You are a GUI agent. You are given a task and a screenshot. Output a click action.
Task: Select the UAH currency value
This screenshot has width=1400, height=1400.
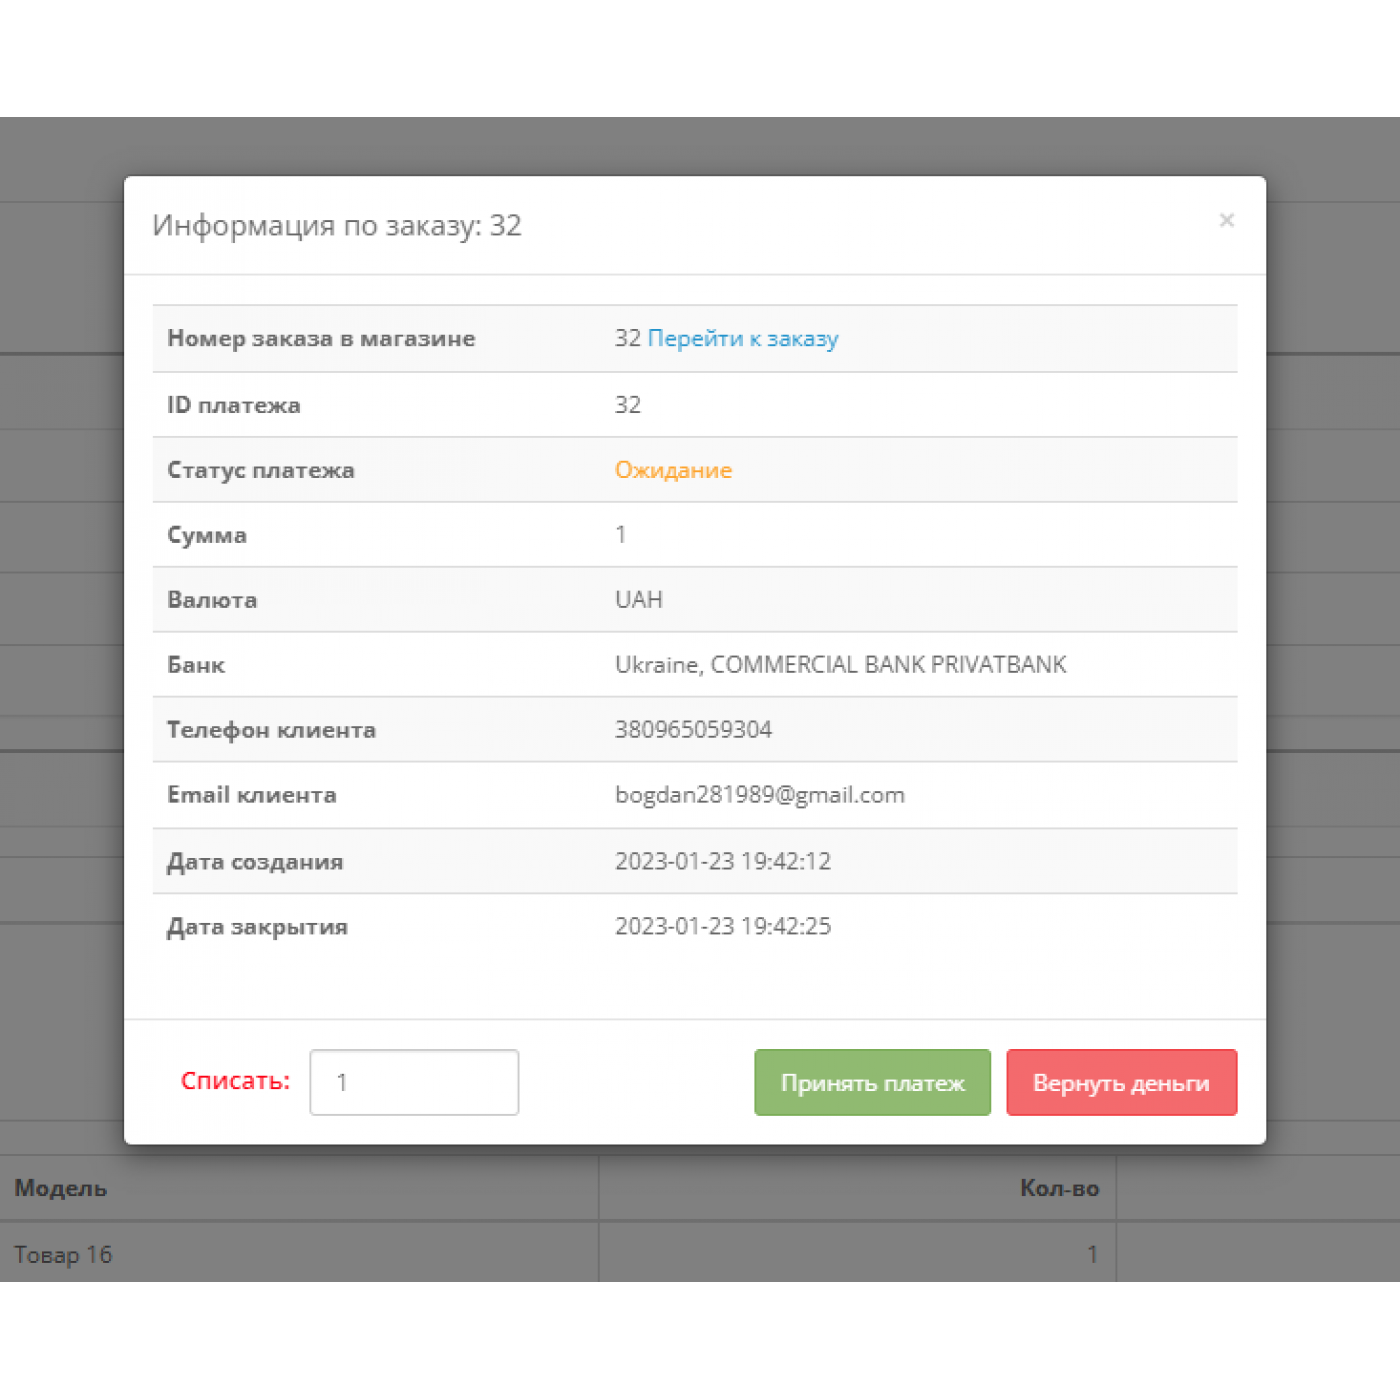click(638, 600)
